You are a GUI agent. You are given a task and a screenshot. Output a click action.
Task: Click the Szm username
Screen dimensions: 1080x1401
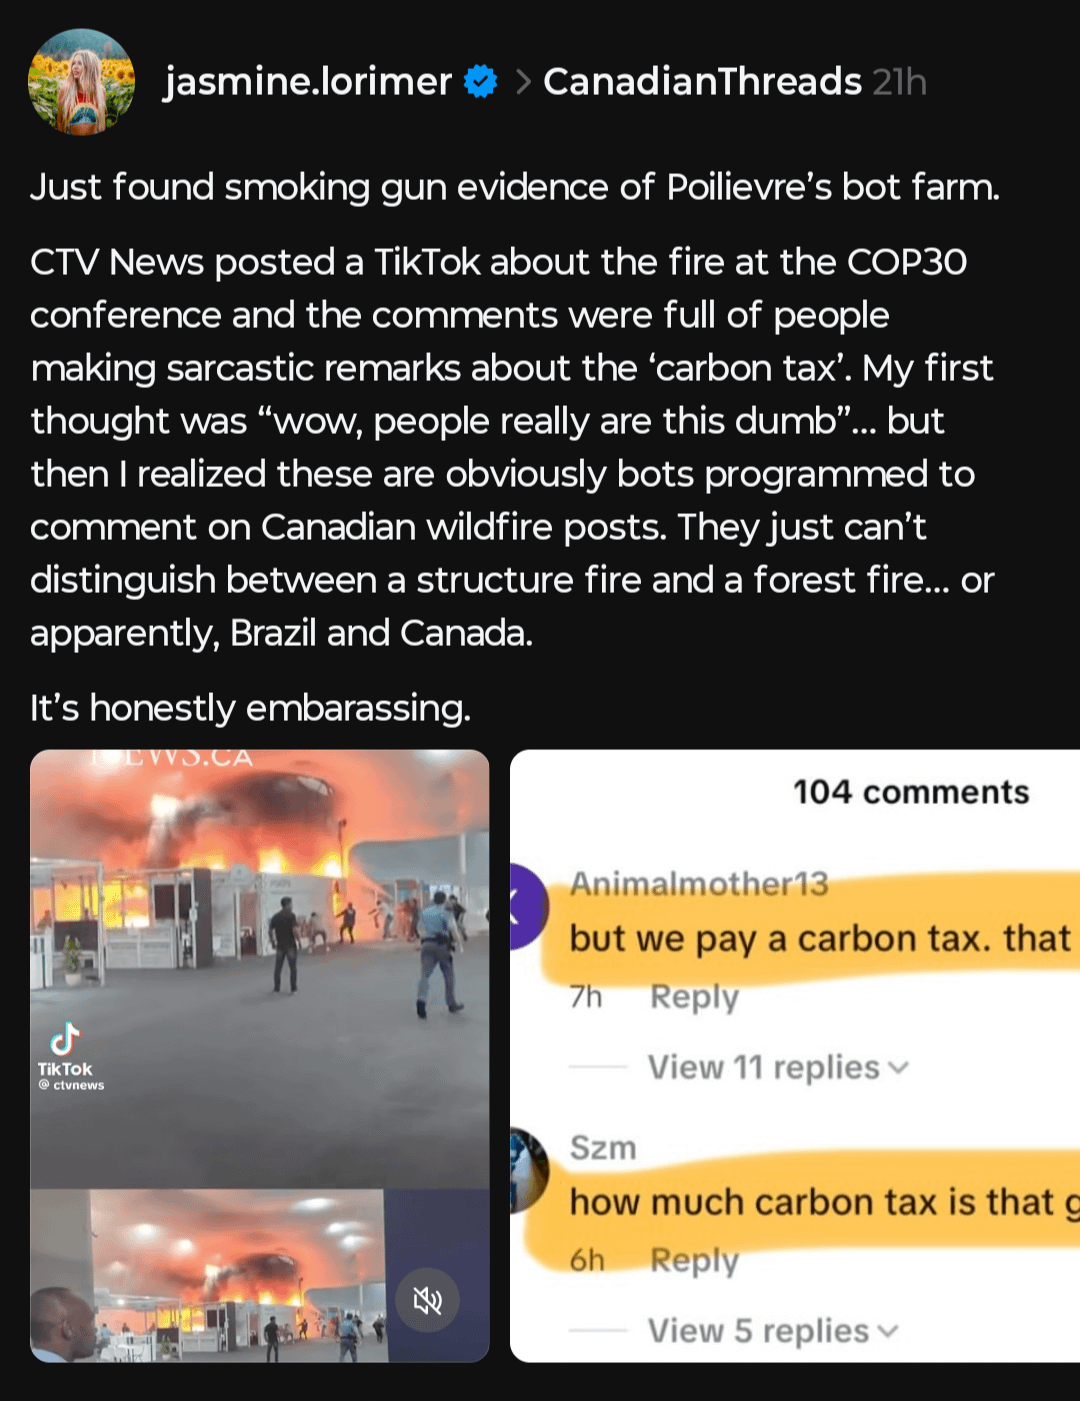603,1148
